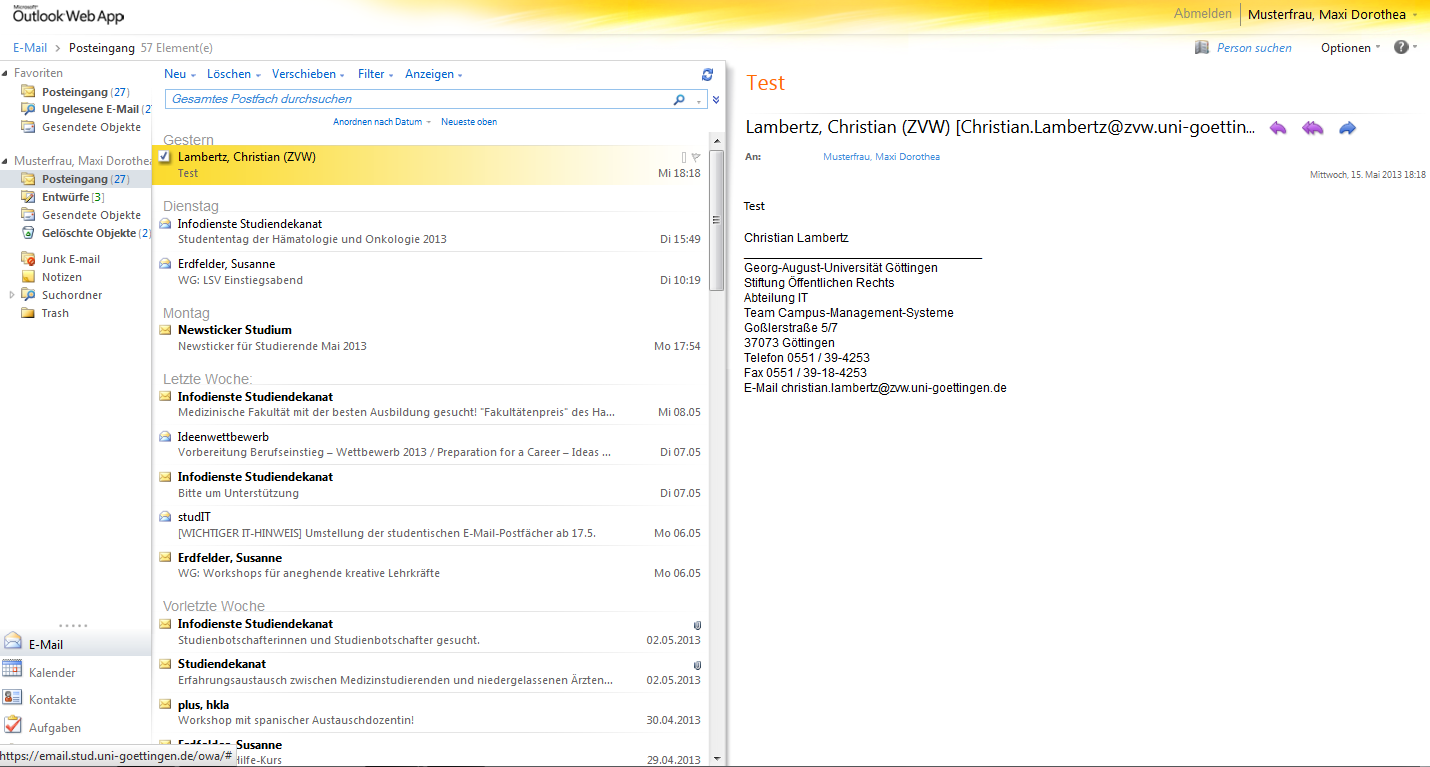Reply to the Test message

pyautogui.click(x=1277, y=128)
